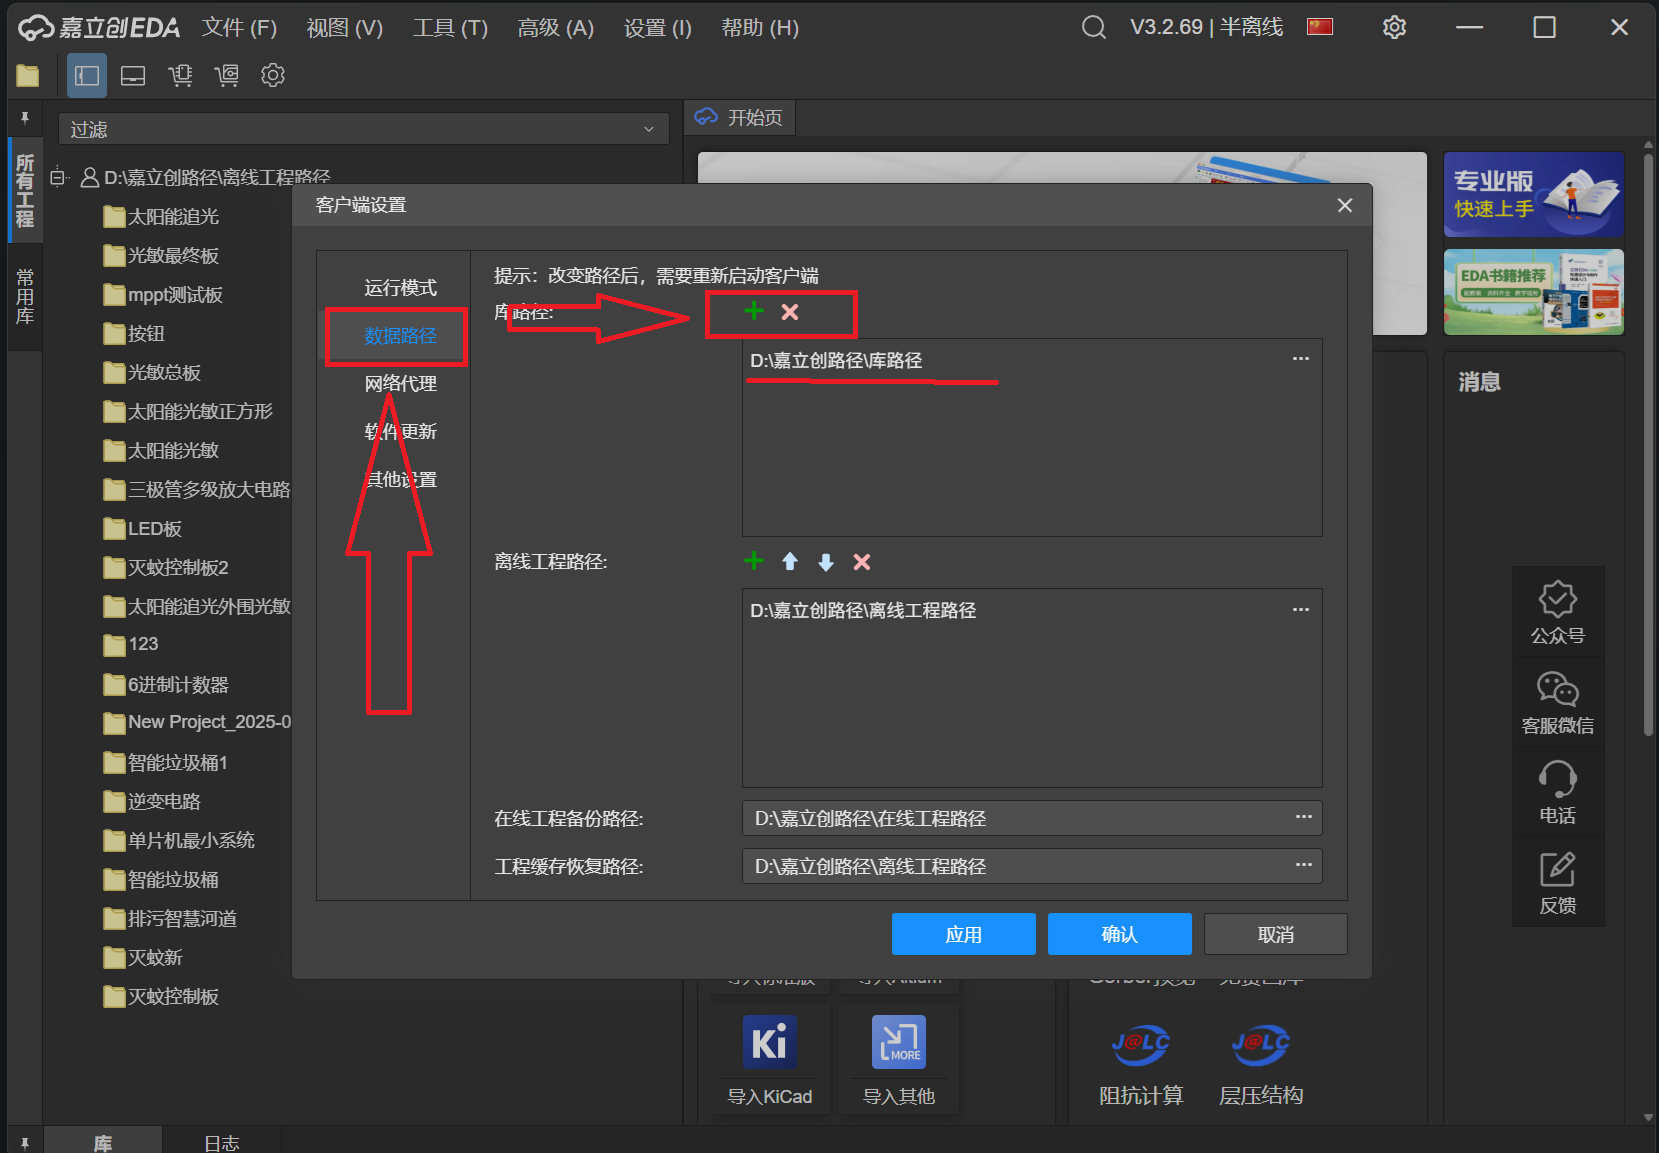Open 设置 (I) menu
Viewport: 1659px width, 1153px height.
point(658,28)
